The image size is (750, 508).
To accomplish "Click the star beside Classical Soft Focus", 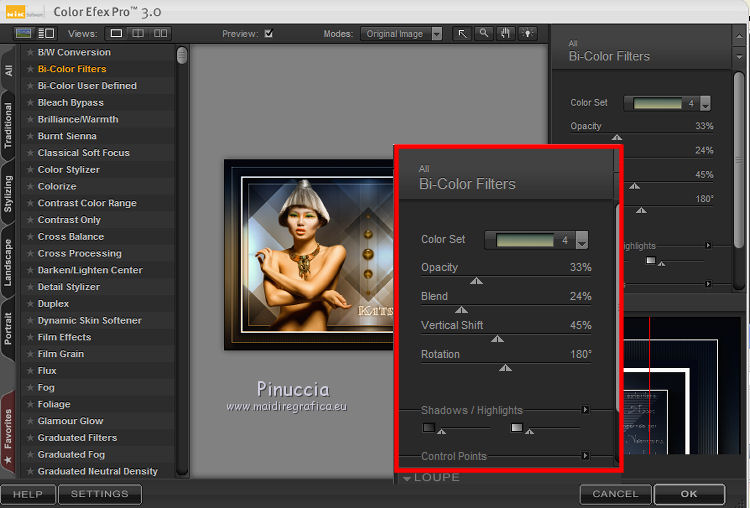I will coord(30,153).
